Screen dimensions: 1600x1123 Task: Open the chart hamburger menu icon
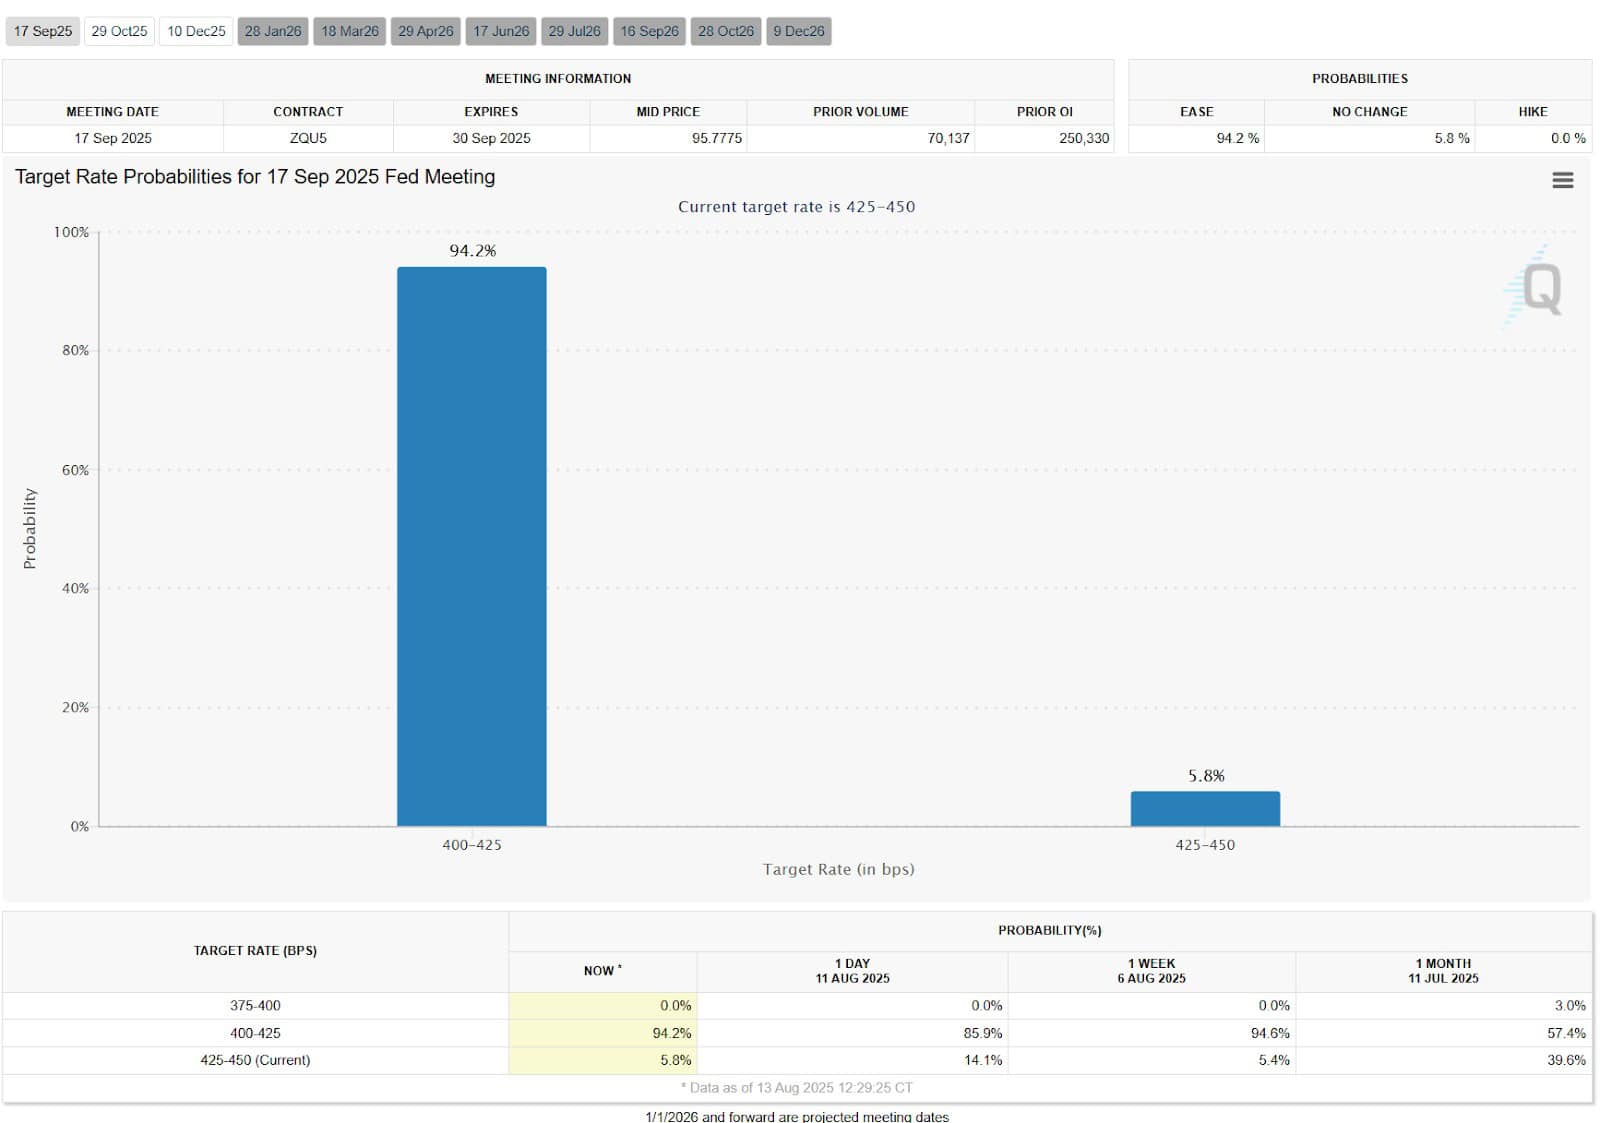click(1562, 180)
